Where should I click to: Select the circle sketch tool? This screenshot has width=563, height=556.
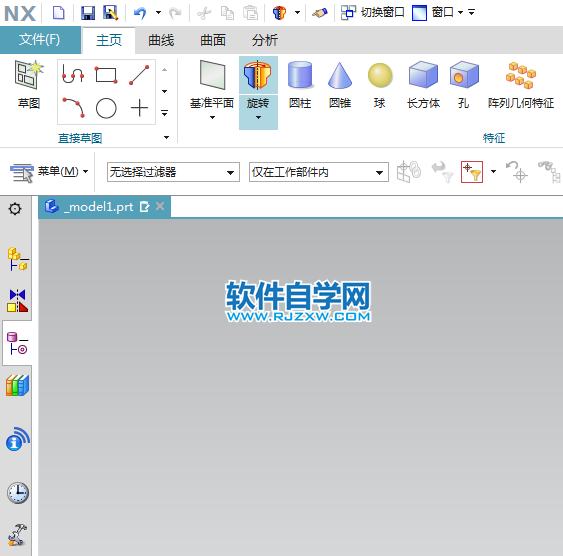click(106, 108)
